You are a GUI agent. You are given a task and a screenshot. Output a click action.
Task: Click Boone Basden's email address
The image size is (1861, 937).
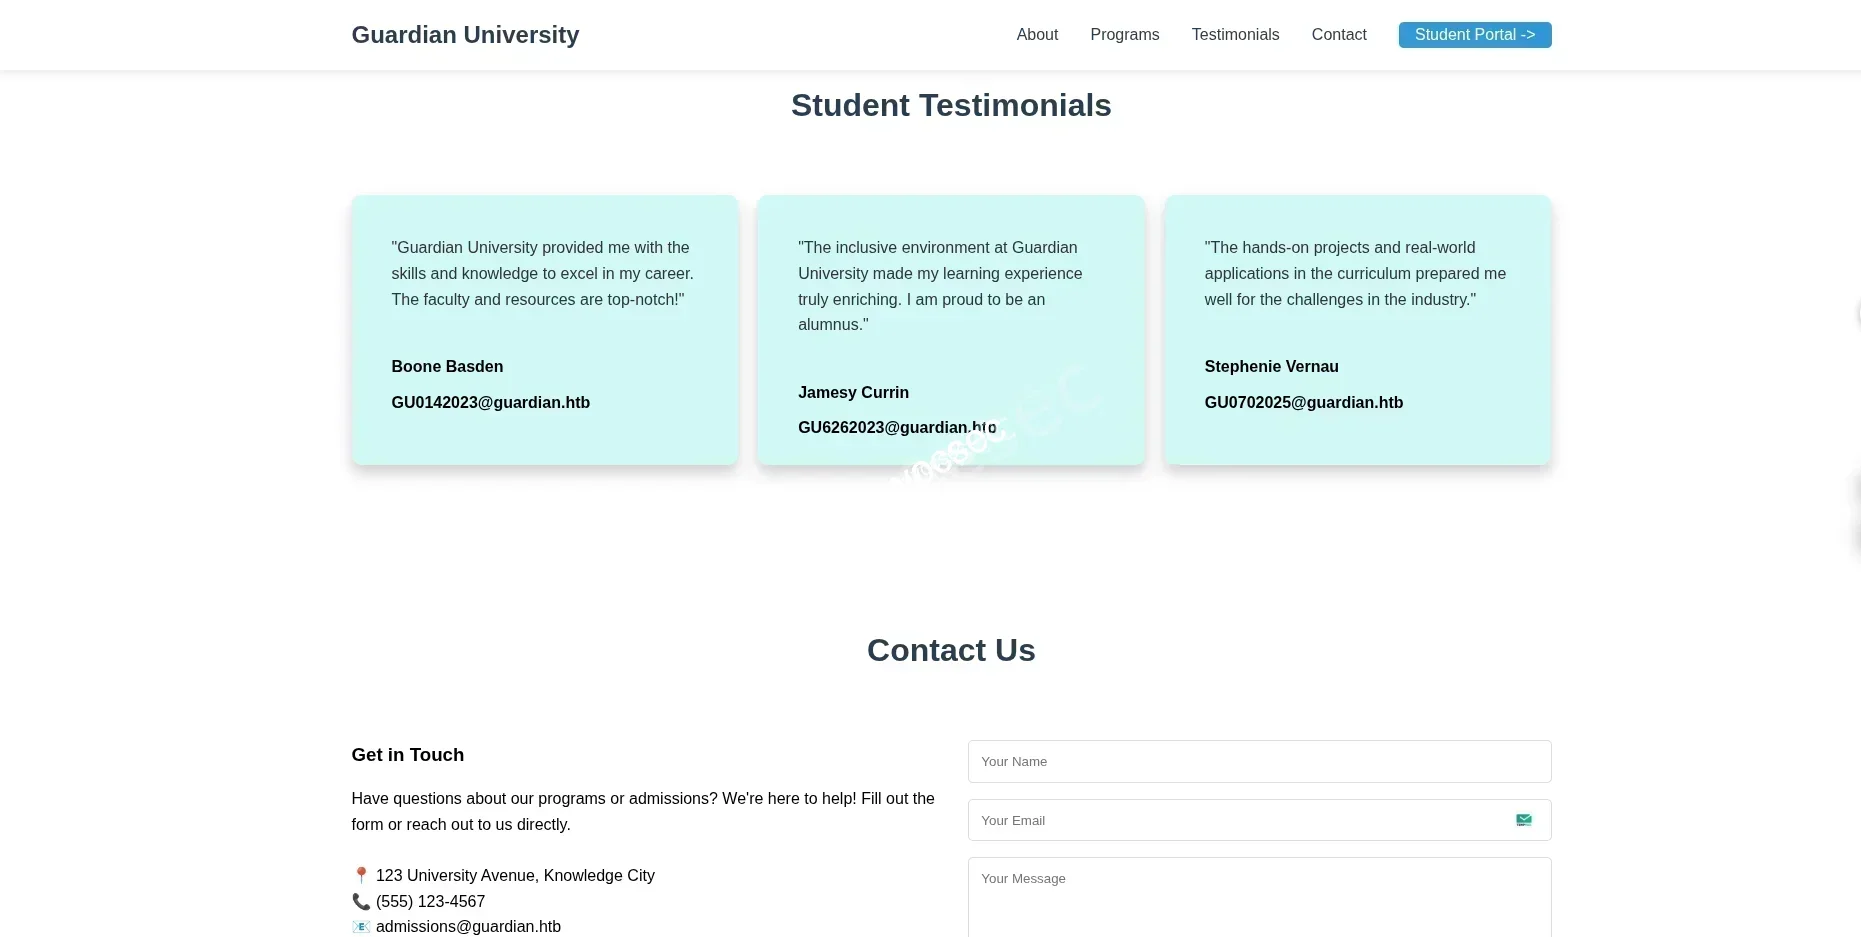coord(490,403)
